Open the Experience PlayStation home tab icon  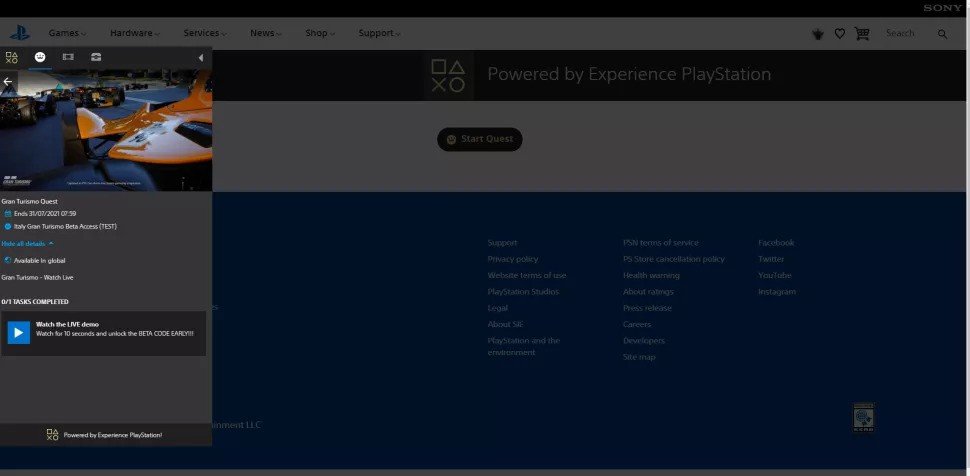[x=12, y=58]
